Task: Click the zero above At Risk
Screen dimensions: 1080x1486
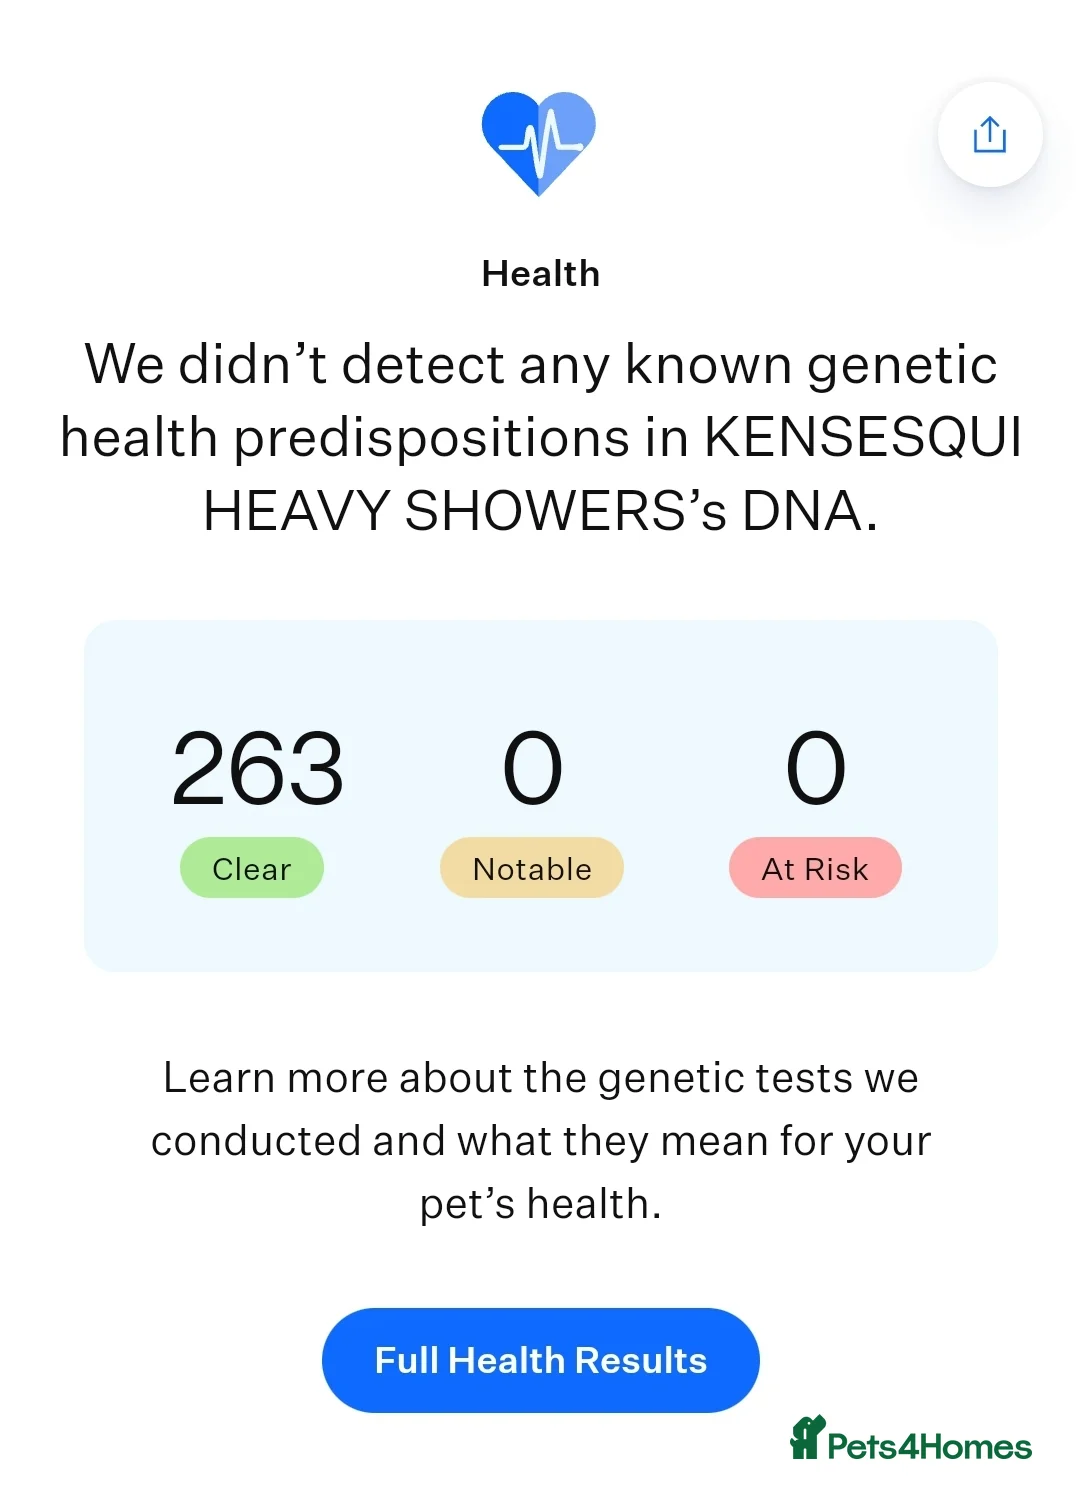Action: [x=816, y=768]
